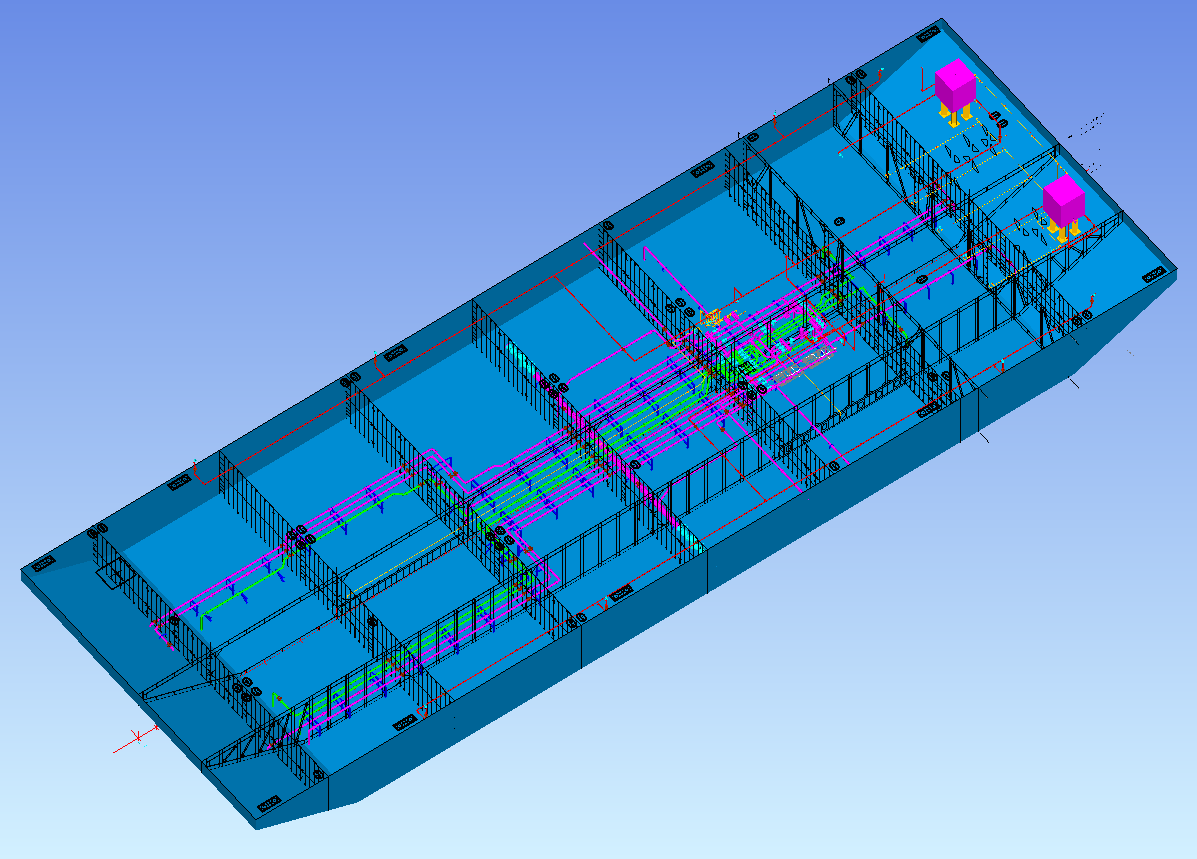Select the green pipe stub near bottom bulkhead
The height and width of the screenshot is (859, 1197).
tap(277, 701)
